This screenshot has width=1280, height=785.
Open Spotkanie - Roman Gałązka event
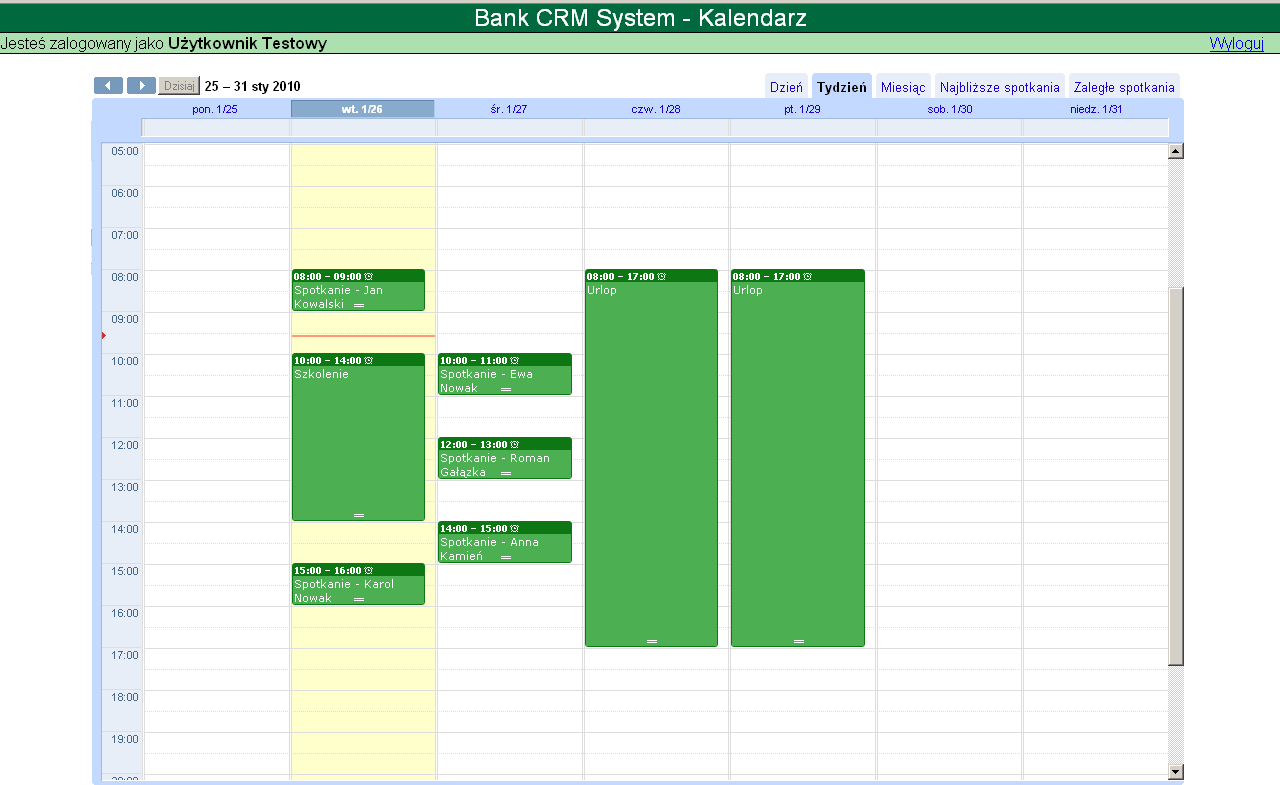[x=505, y=458]
